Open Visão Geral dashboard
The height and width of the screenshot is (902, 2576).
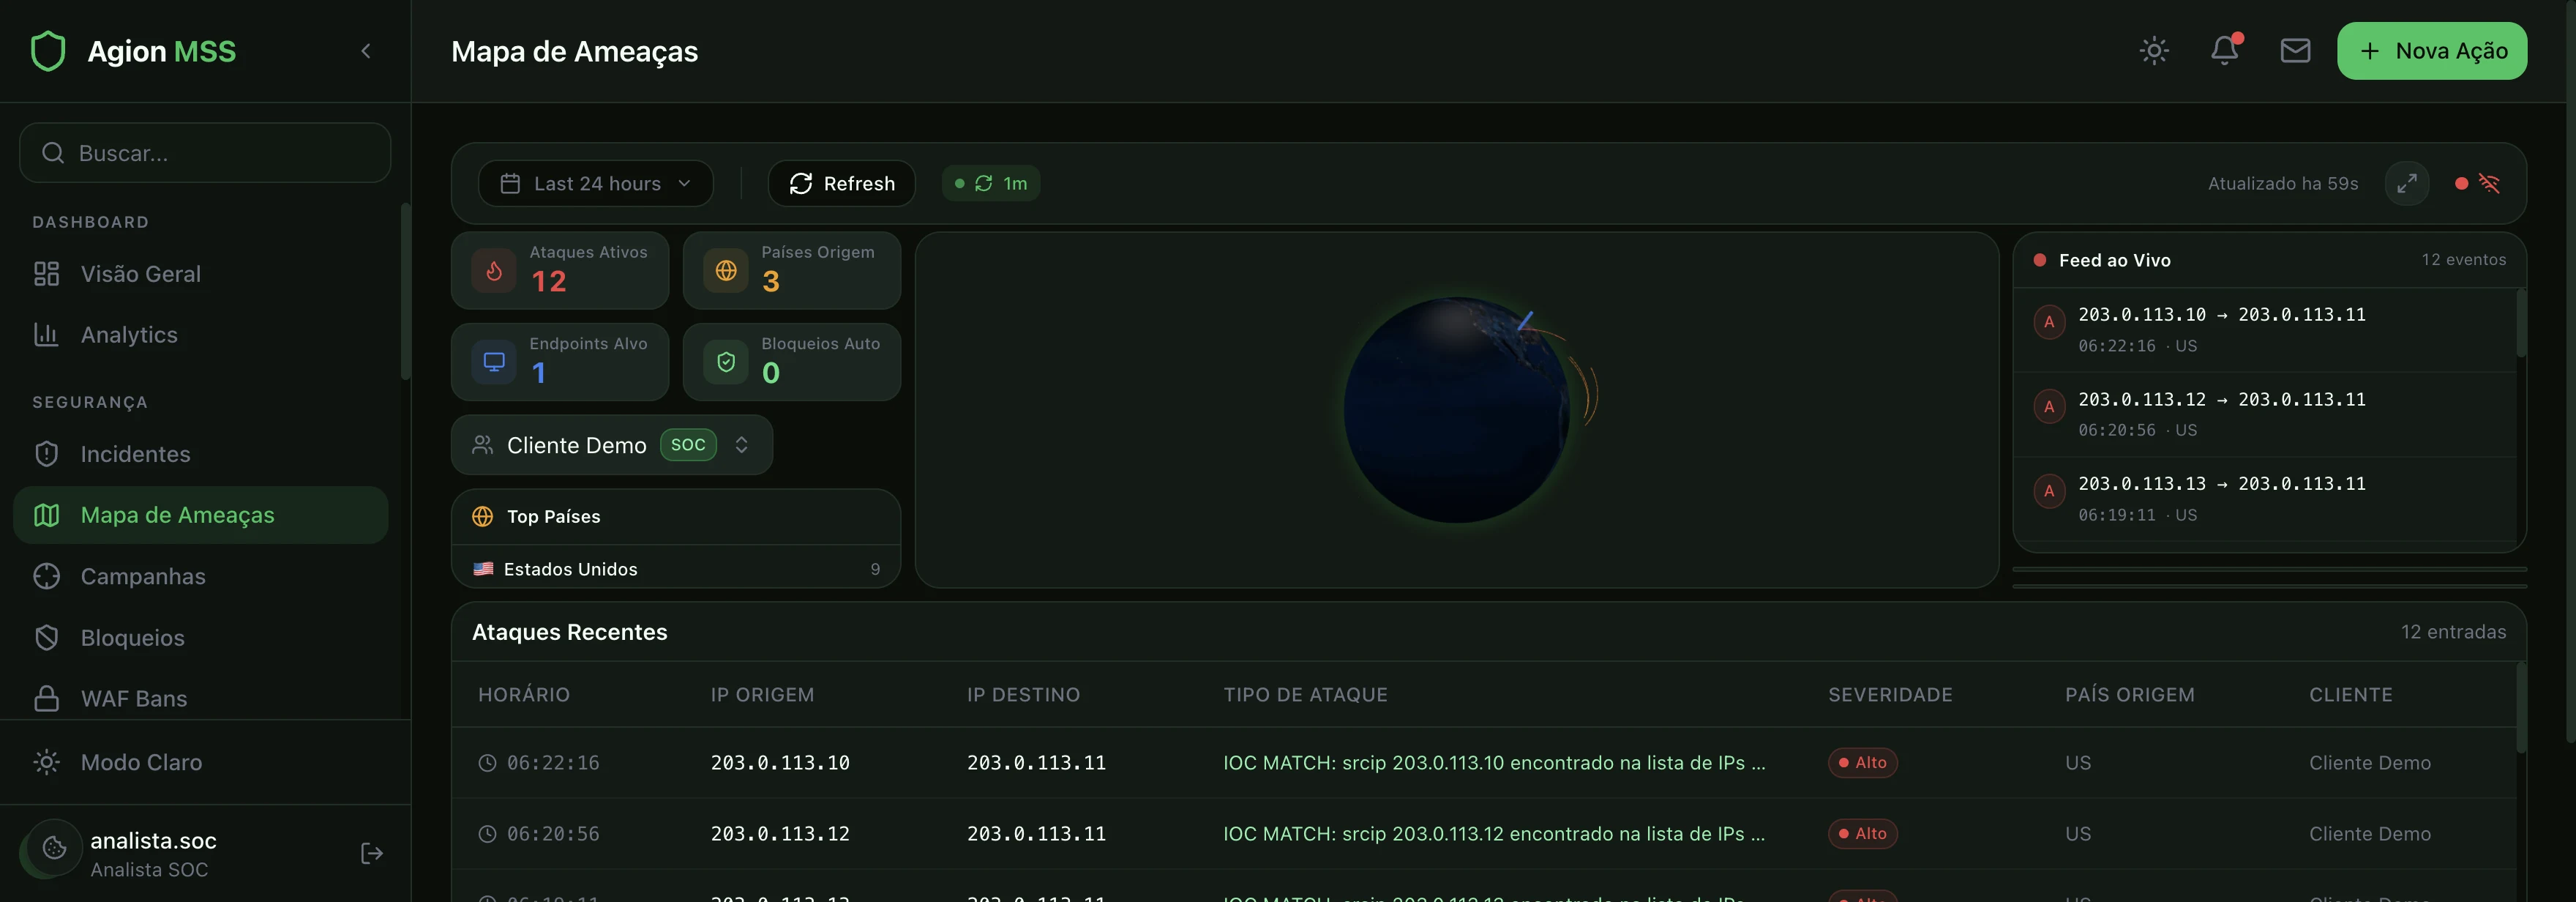point(201,274)
